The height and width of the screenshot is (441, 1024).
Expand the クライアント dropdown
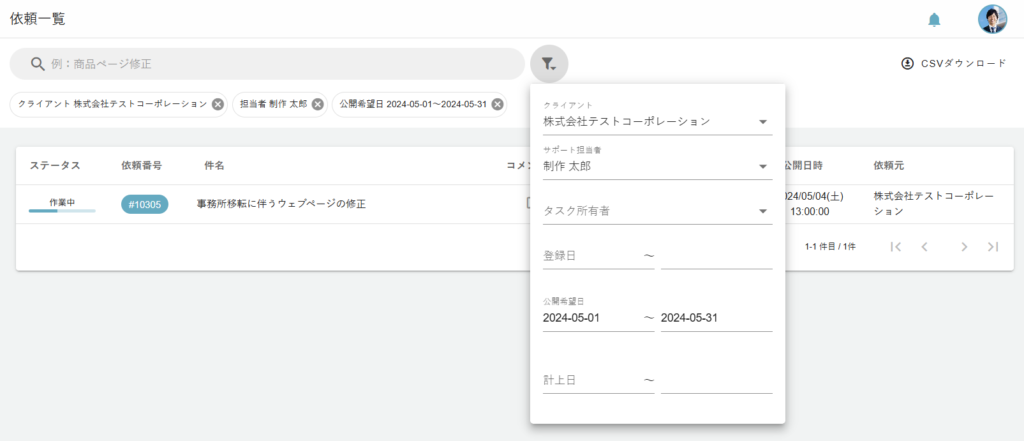(x=763, y=122)
